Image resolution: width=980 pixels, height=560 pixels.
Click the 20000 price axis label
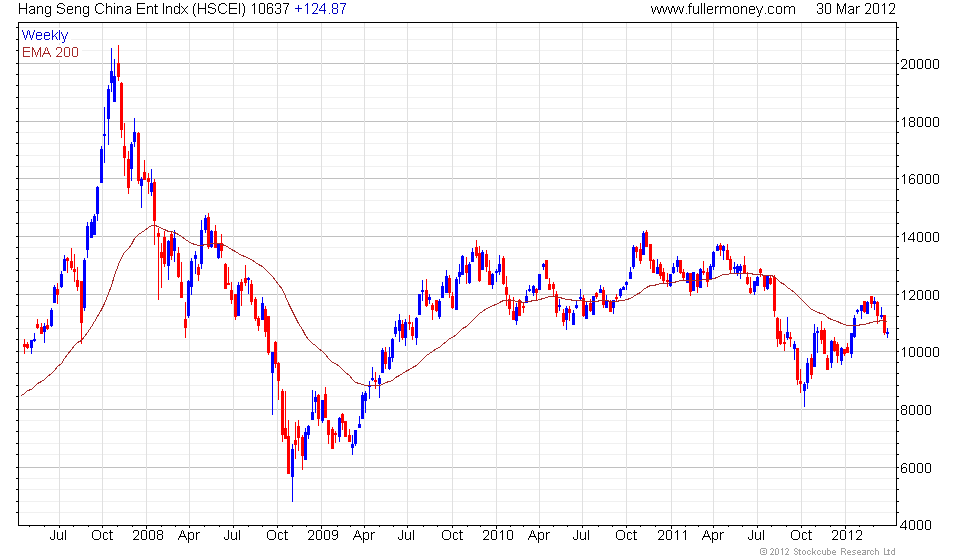[x=919, y=64]
